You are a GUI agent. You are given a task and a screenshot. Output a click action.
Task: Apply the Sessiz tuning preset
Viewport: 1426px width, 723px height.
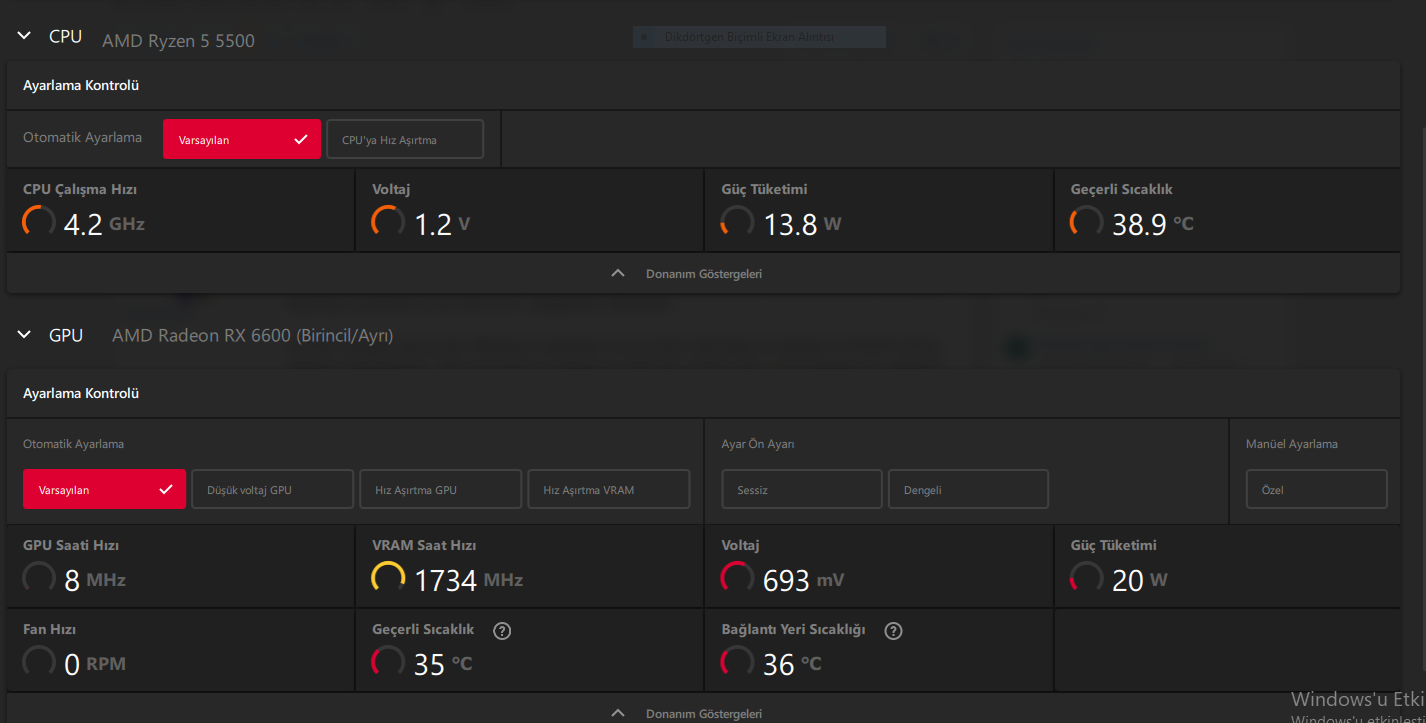(802, 490)
